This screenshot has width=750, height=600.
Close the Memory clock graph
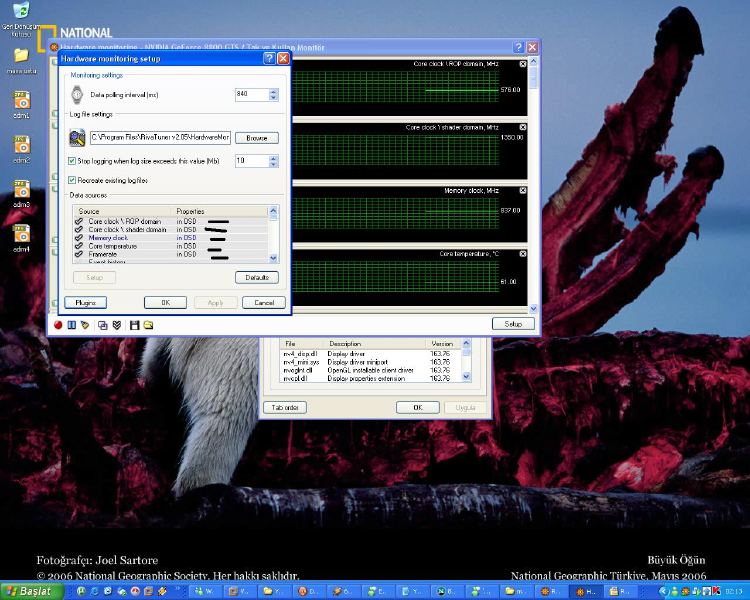(x=523, y=190)
